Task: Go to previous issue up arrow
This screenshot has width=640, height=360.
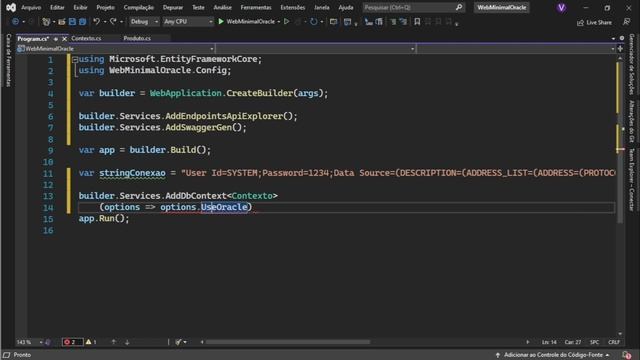Action: [x=114, y=342]
